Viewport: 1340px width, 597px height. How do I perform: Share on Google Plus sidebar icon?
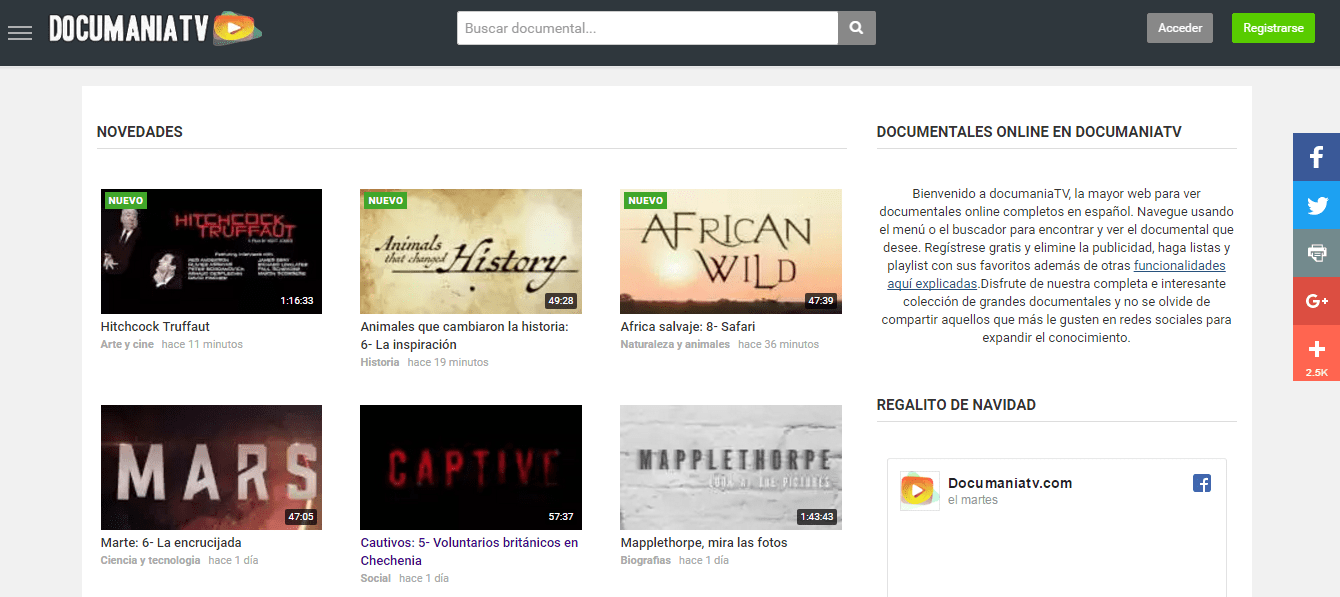tap(1316, 301)
